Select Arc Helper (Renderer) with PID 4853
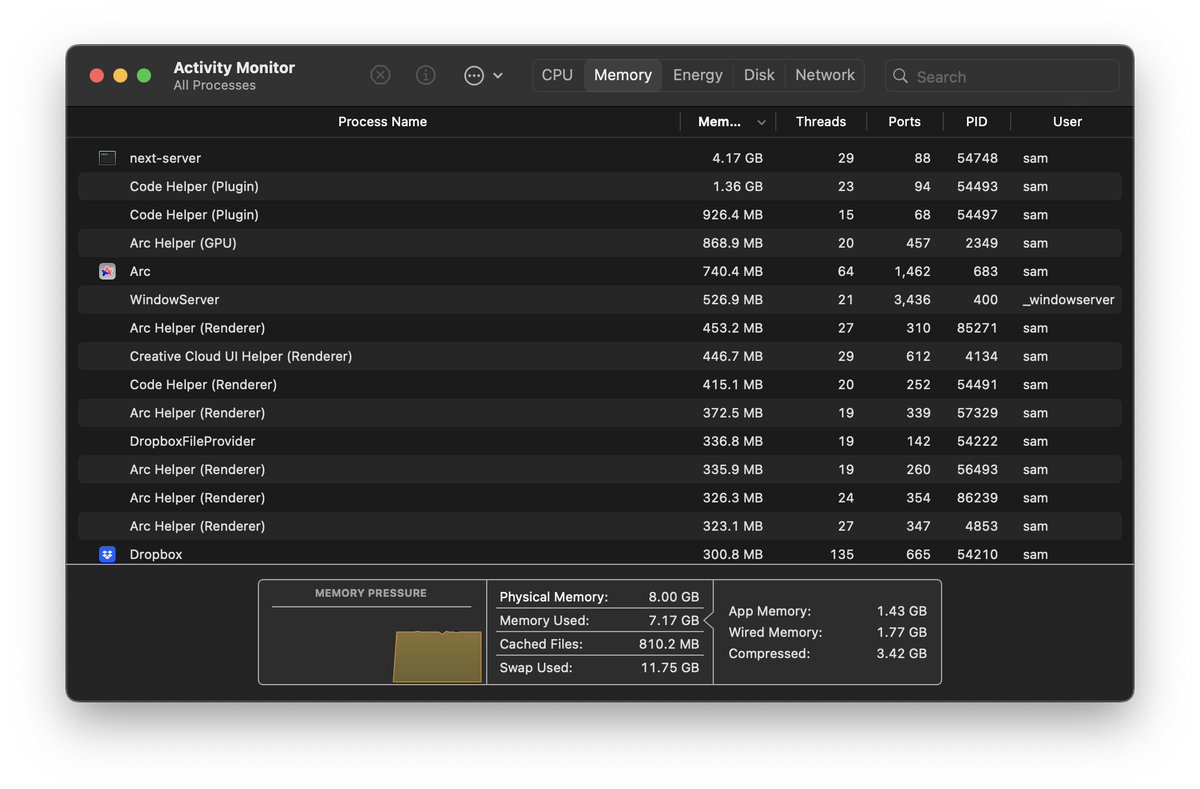 click(x=600, y=526)
